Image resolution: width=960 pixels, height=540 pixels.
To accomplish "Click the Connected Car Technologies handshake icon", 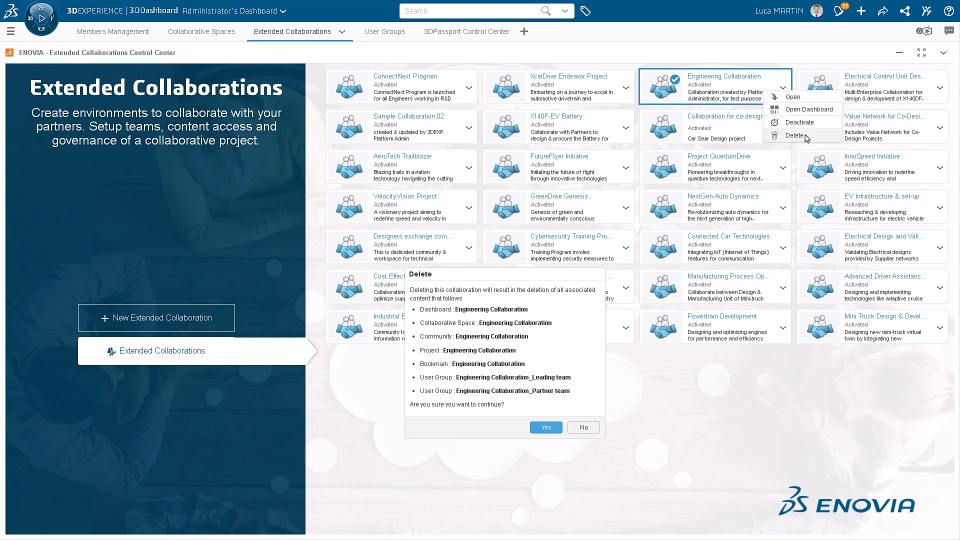I will click(x=663, y=247).
